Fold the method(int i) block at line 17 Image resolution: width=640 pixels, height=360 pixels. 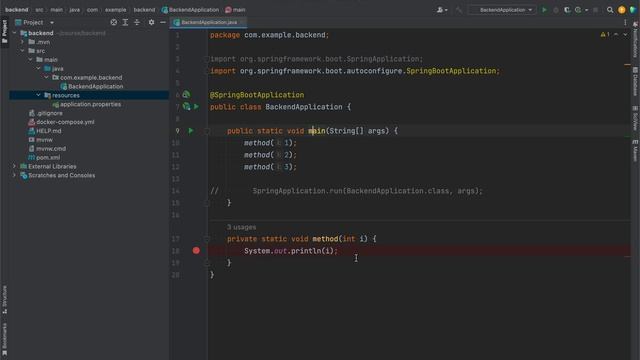pos(207,239)
